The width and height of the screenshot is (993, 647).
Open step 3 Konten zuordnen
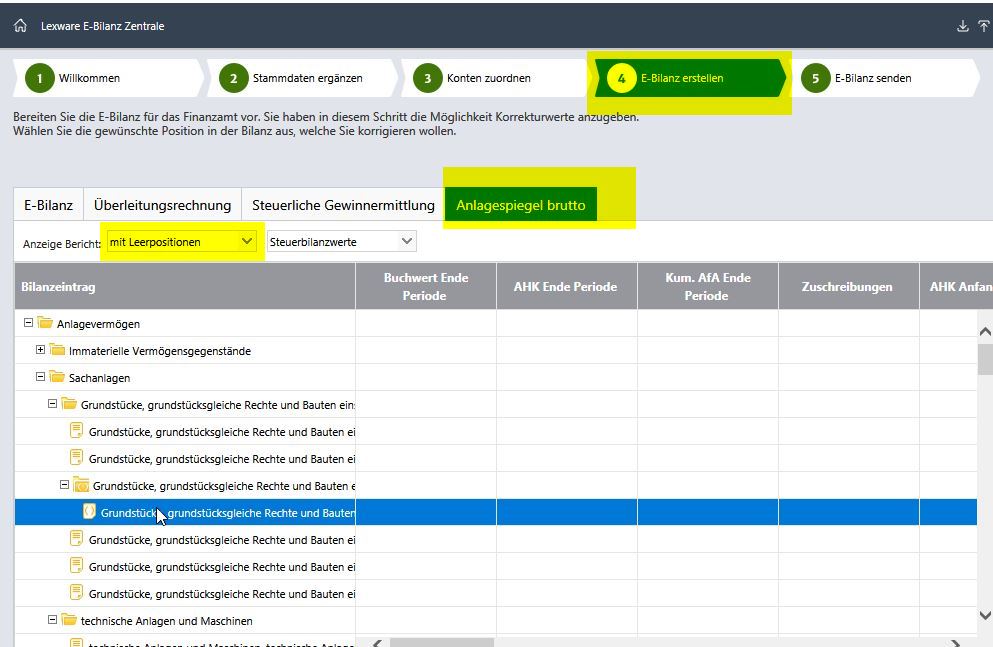coord(496,78)
